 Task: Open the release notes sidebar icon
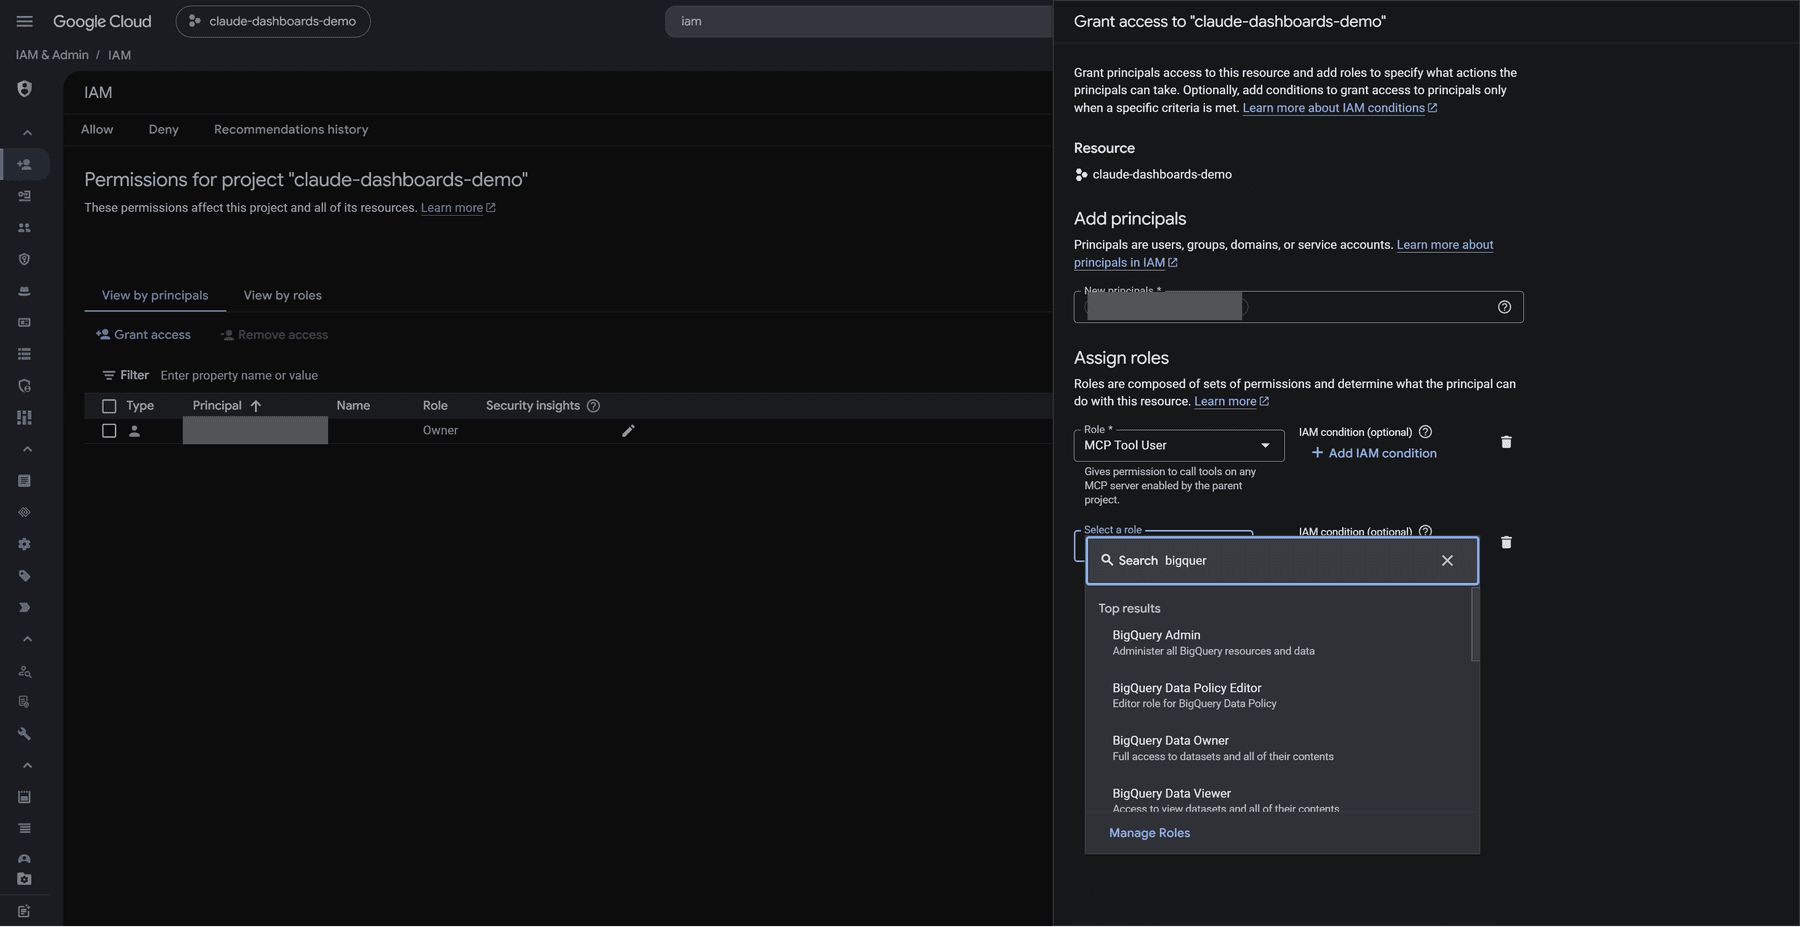coord(25,911)
